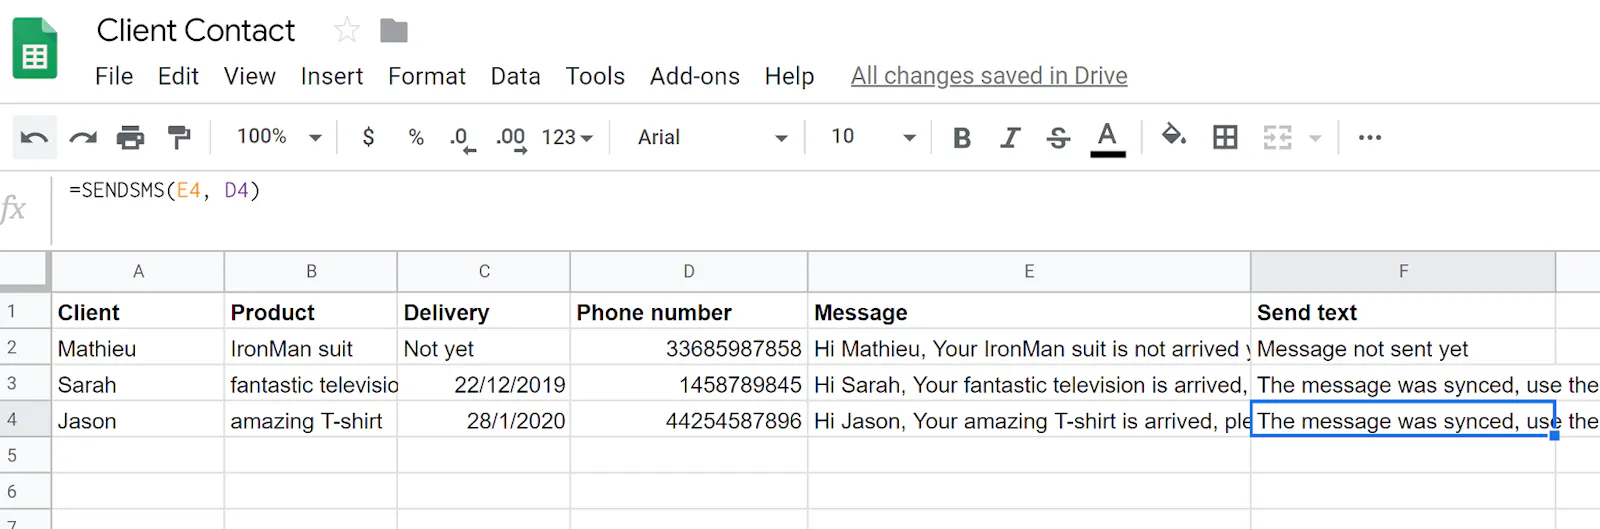The image size is (1600, 529).
Task: Open the More toolbar options ellipsis
Action: pyautogui.click(x=1370, y=137)
